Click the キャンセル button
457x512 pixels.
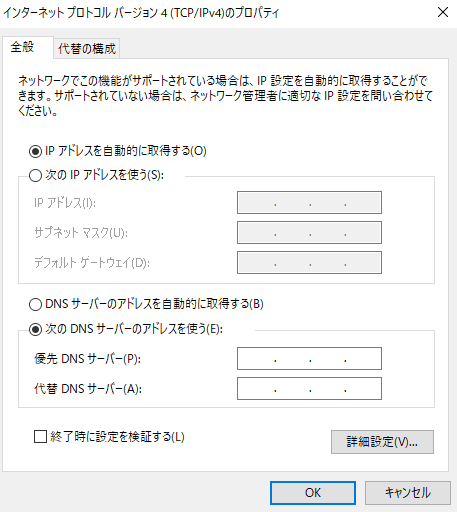click(x=408, y=493)
